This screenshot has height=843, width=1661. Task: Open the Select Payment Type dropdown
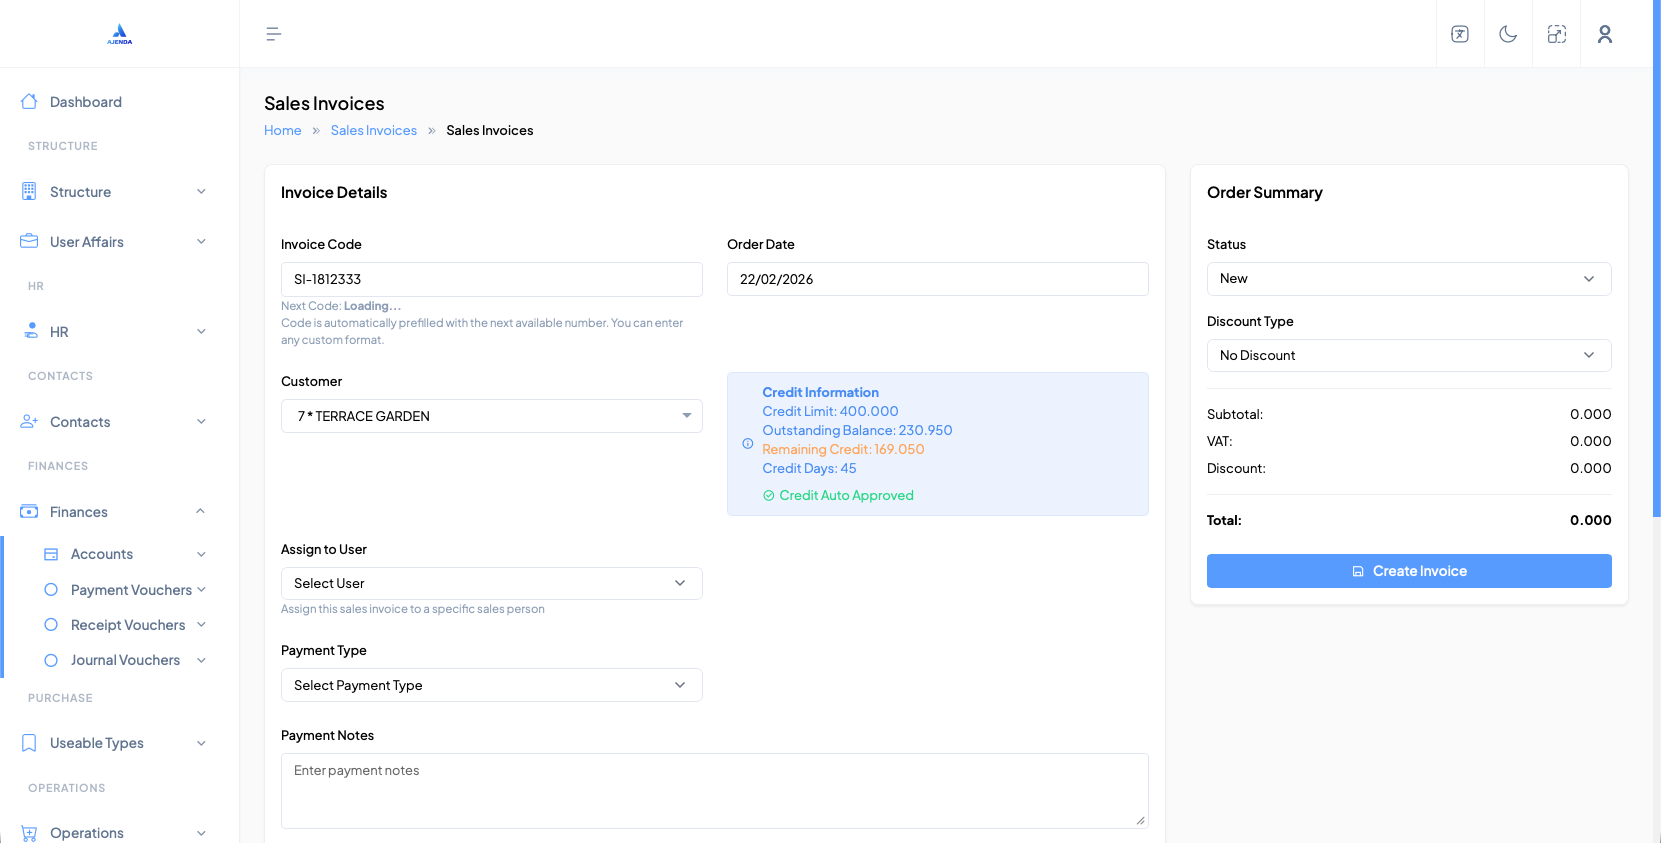[x=491, y=685]
